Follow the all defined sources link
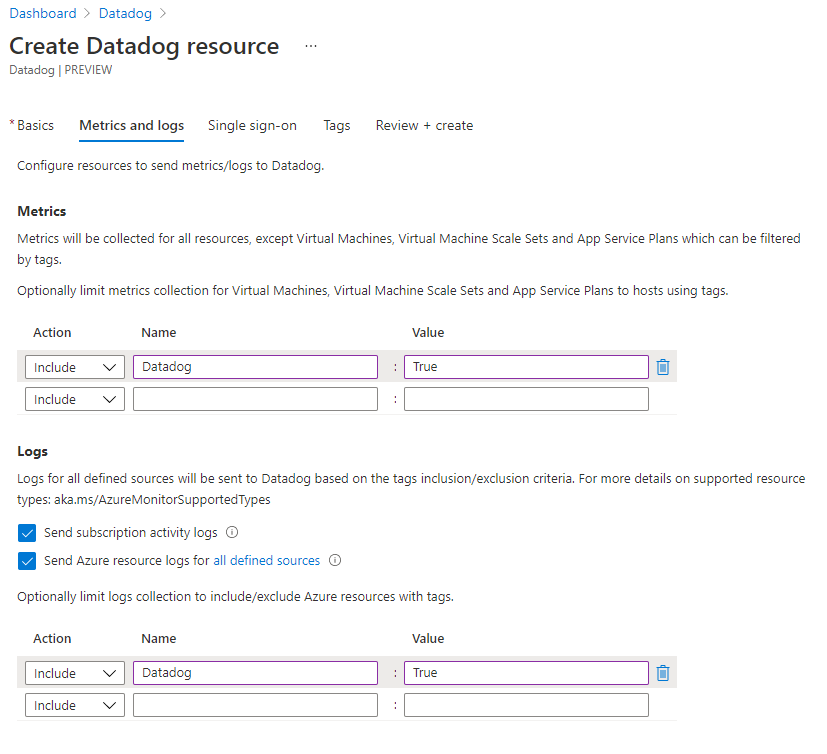The image size is (827, 754). coord(266,560)
